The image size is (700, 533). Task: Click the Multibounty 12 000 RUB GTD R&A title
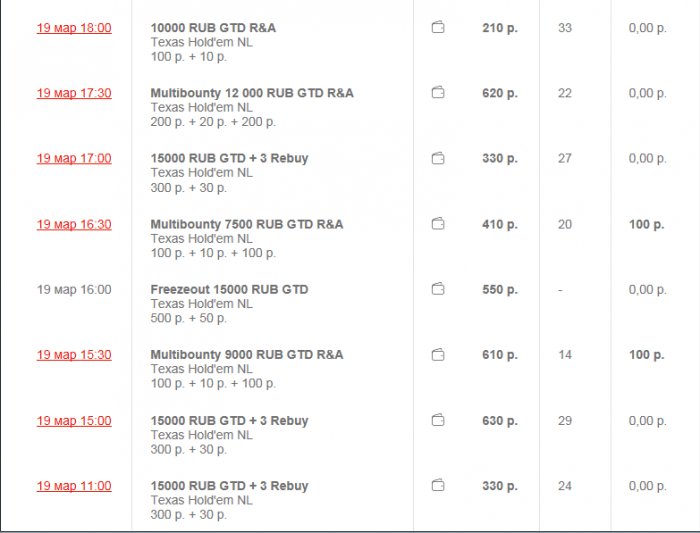252,93
